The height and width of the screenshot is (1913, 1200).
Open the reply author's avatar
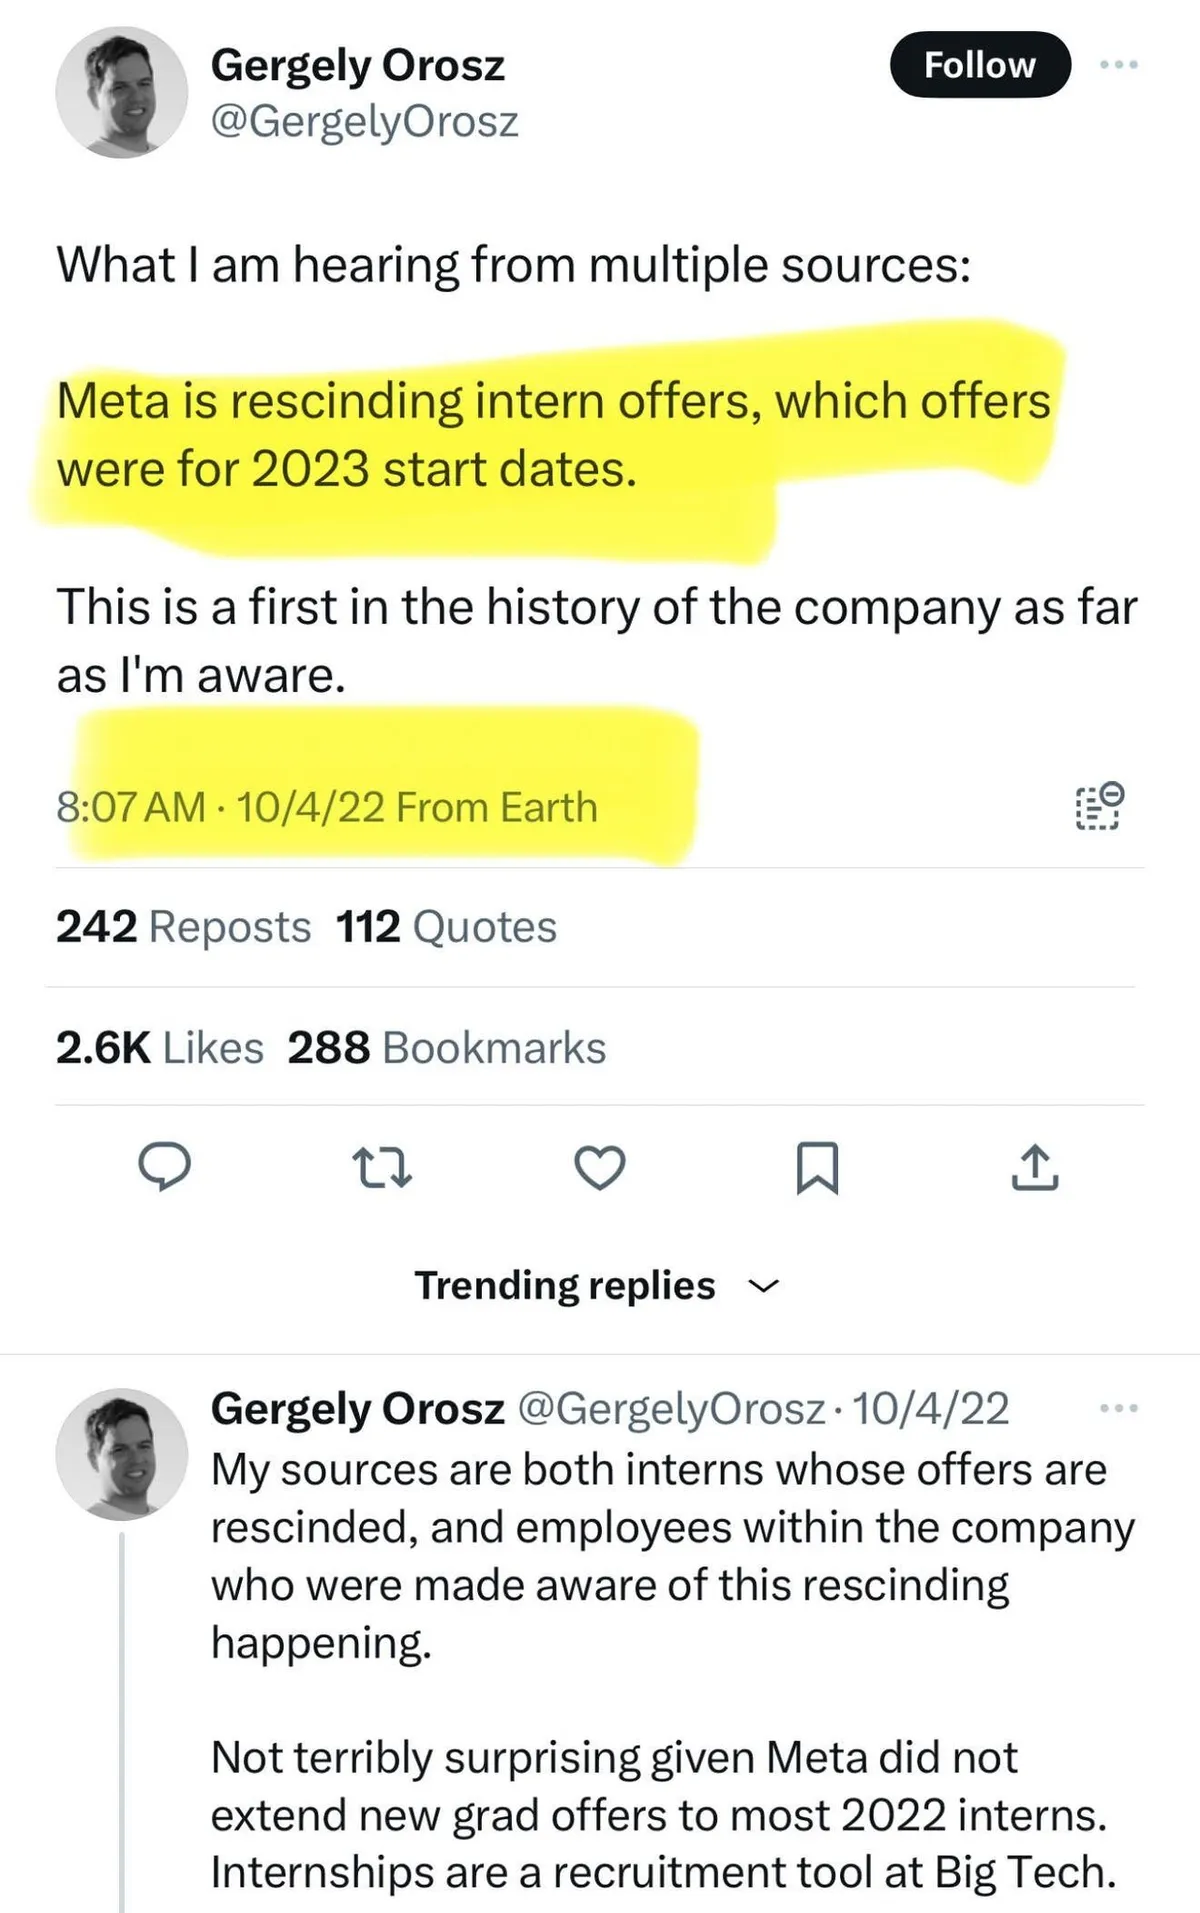click(121, 1454)
